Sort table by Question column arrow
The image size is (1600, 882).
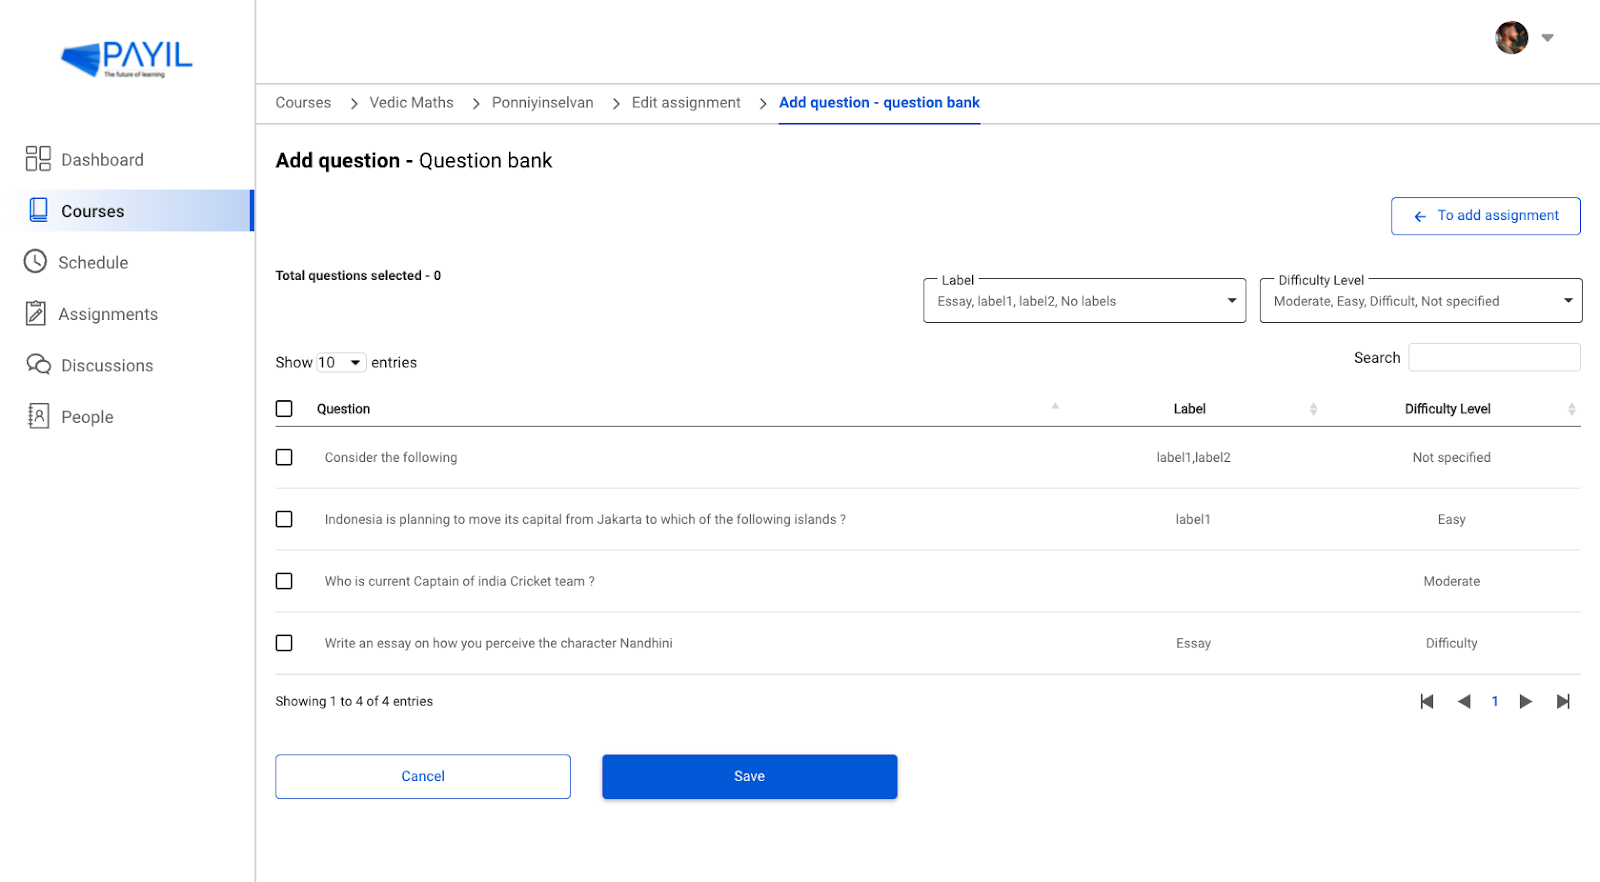click(x=1055, y=406)
